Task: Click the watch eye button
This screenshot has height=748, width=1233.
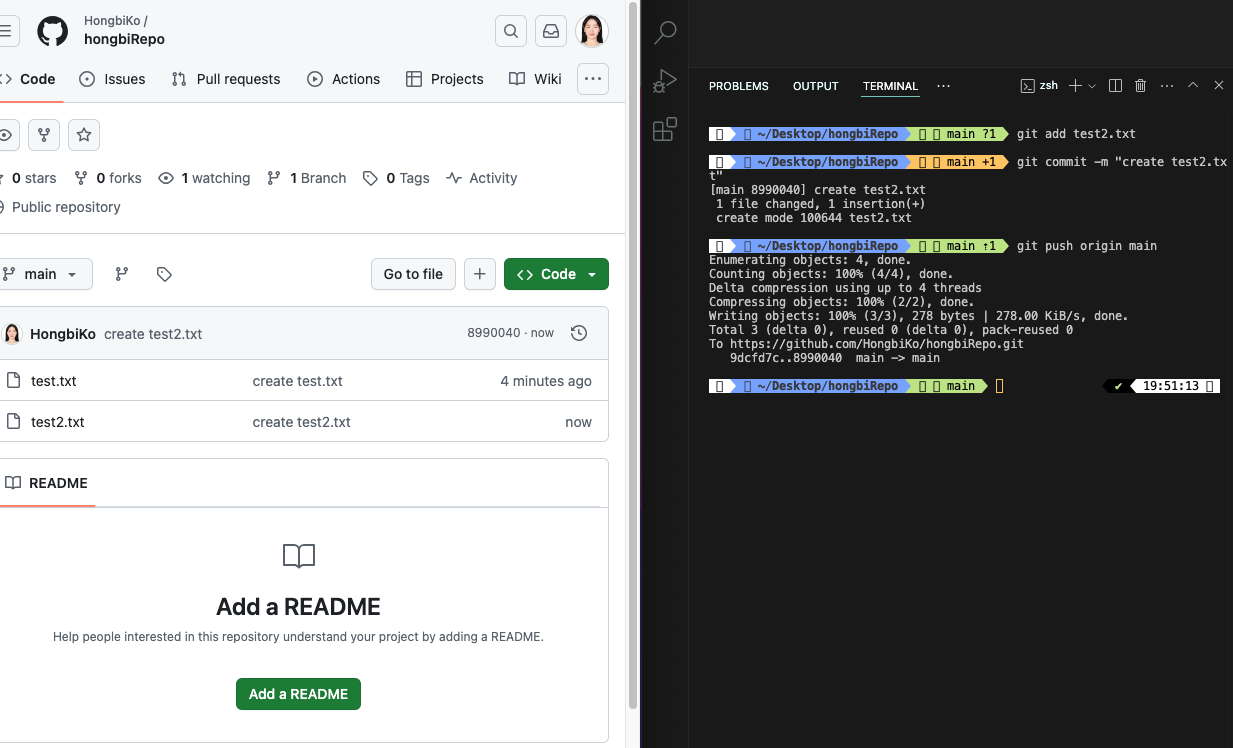Action: (x=7, y=134)
